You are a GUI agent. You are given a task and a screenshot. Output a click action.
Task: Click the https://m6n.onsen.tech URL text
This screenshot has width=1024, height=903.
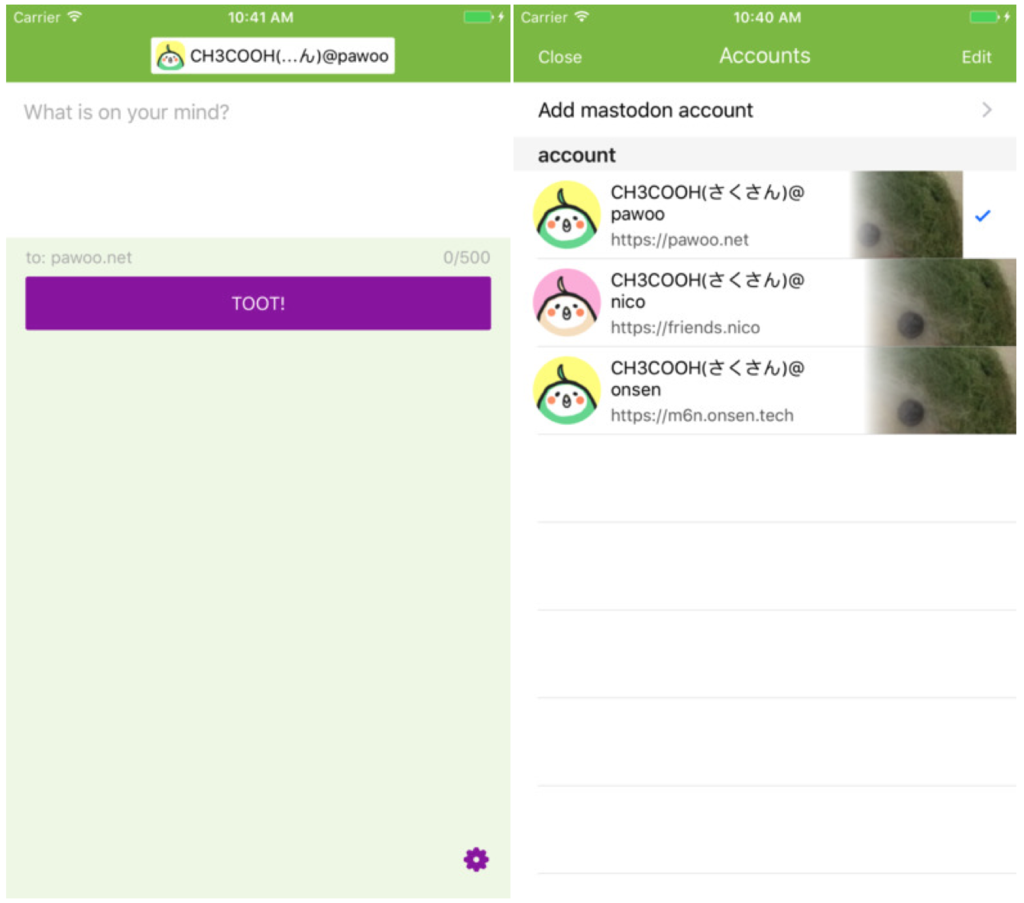pos(702,416)
